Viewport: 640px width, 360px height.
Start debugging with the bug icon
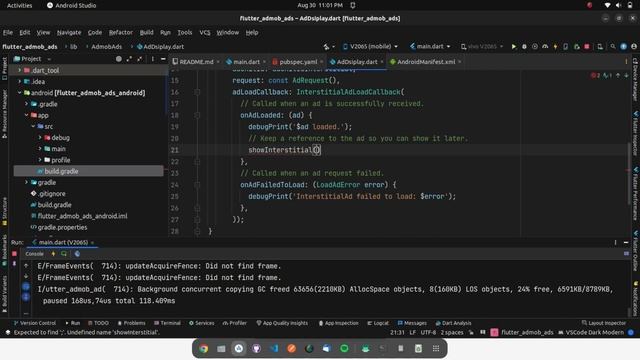click(524, 47)
